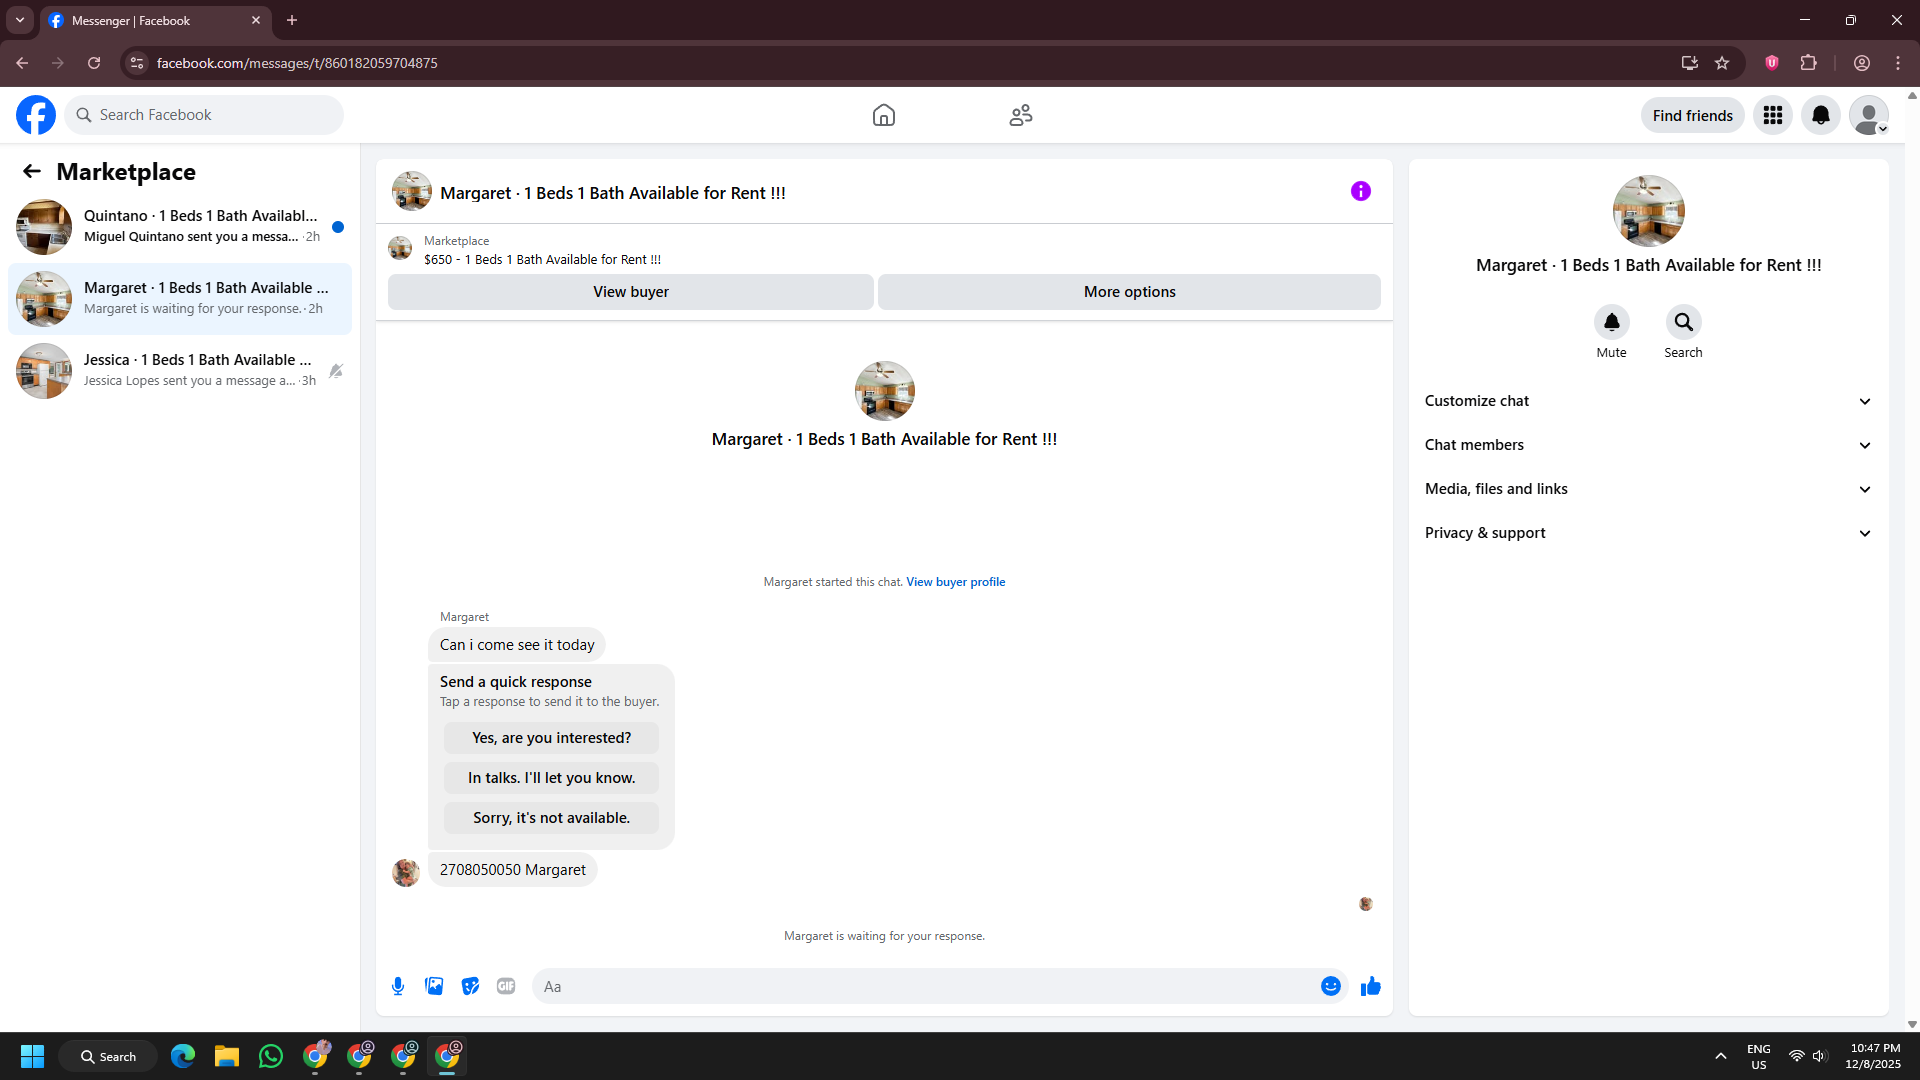
Task: Open the Chrome tab search dropdown
Action: click(x=20, y=20)
